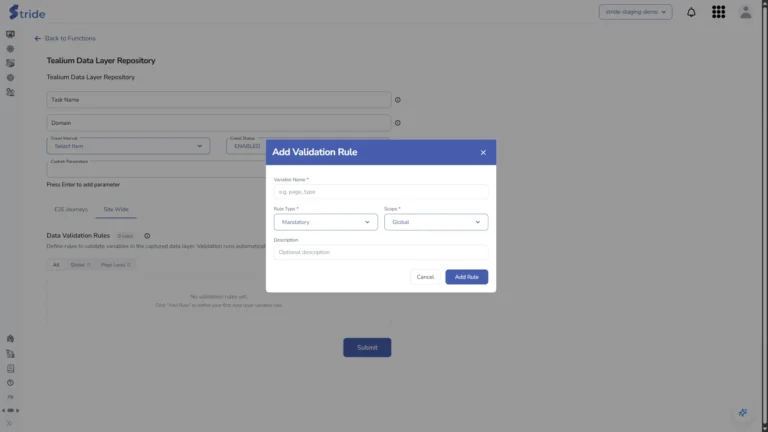Viewport: 768px width, 432px height.
Task: Open the AI sparkle assistant icon
Action: coord(743,413)
